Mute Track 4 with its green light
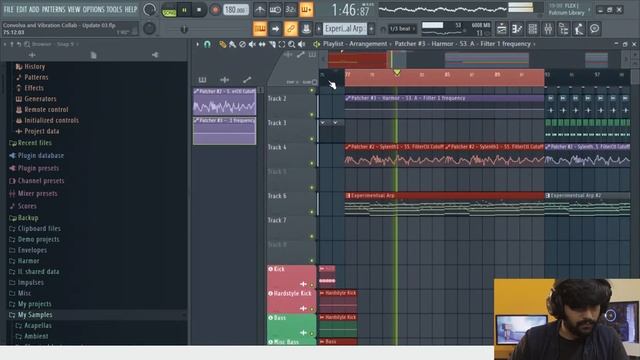The width and height of the screenshot is (640, 360). pyautogui.click(x=312, y=163)
